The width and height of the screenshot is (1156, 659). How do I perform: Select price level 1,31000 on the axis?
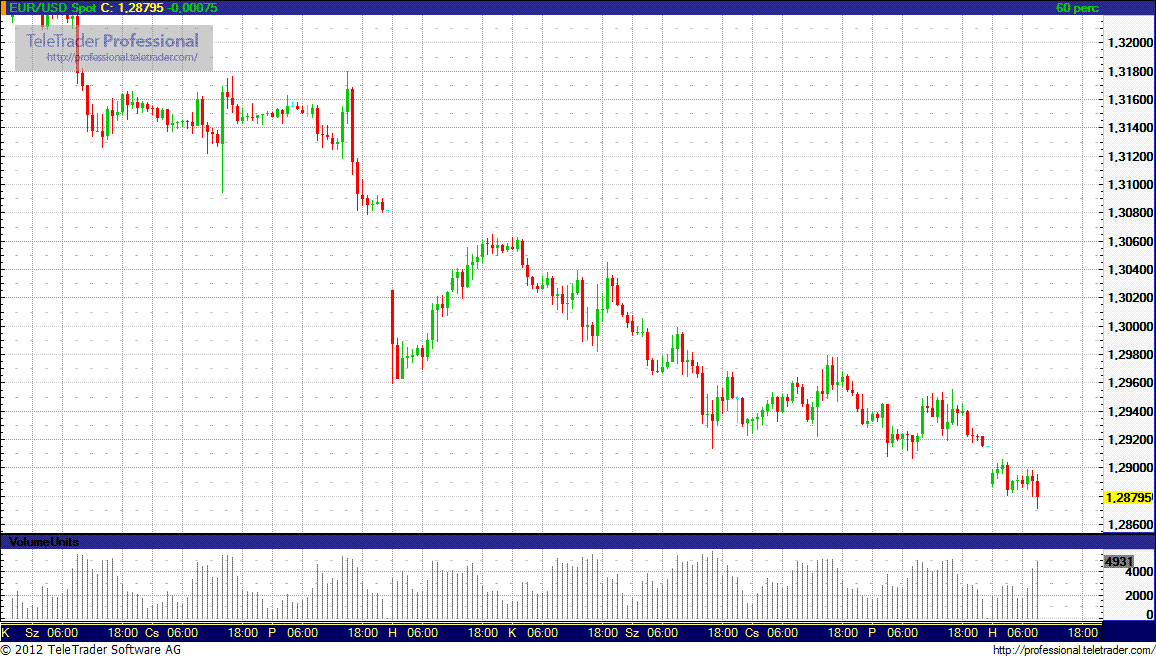coord(1129,185)
